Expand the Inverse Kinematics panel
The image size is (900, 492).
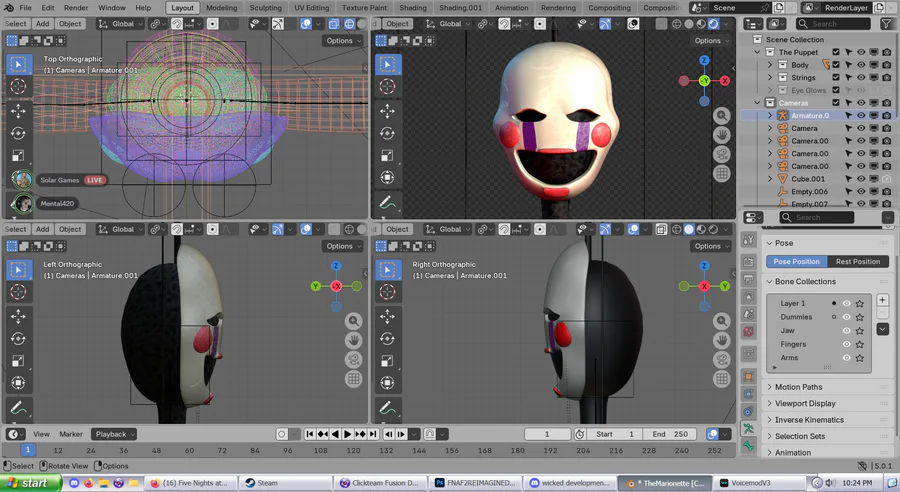tap(809, 420)
